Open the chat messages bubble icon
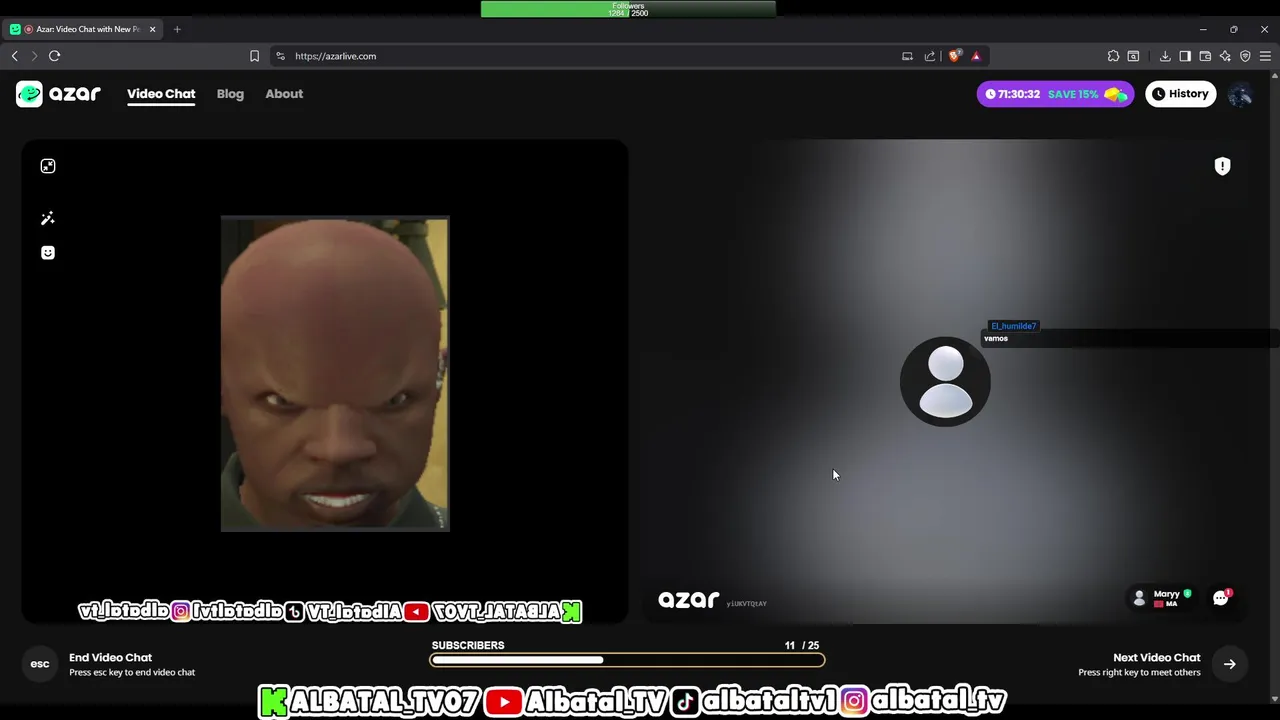The image size is (1280, 720). 1221,598
